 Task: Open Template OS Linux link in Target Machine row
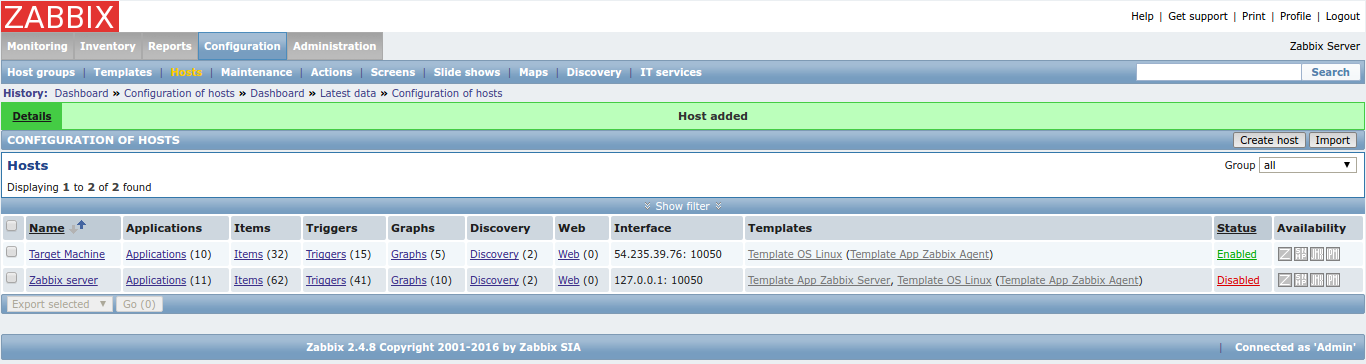coord(795,254)
